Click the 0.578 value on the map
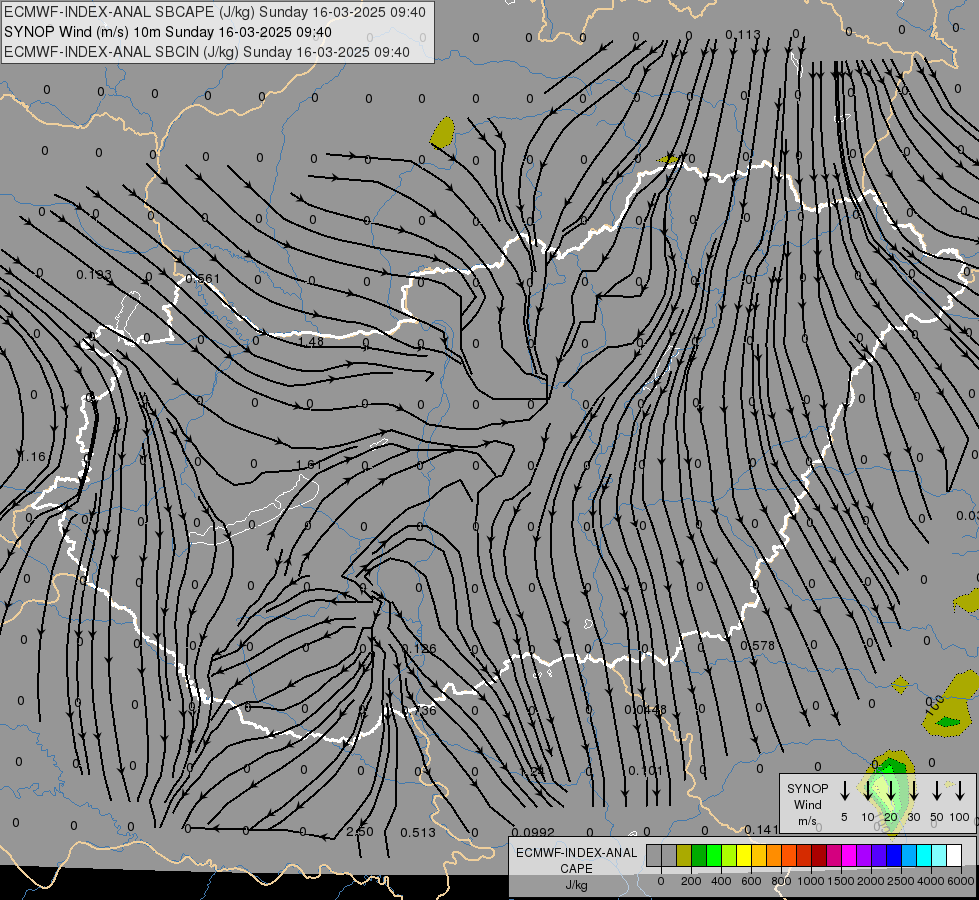 [757, 645]
